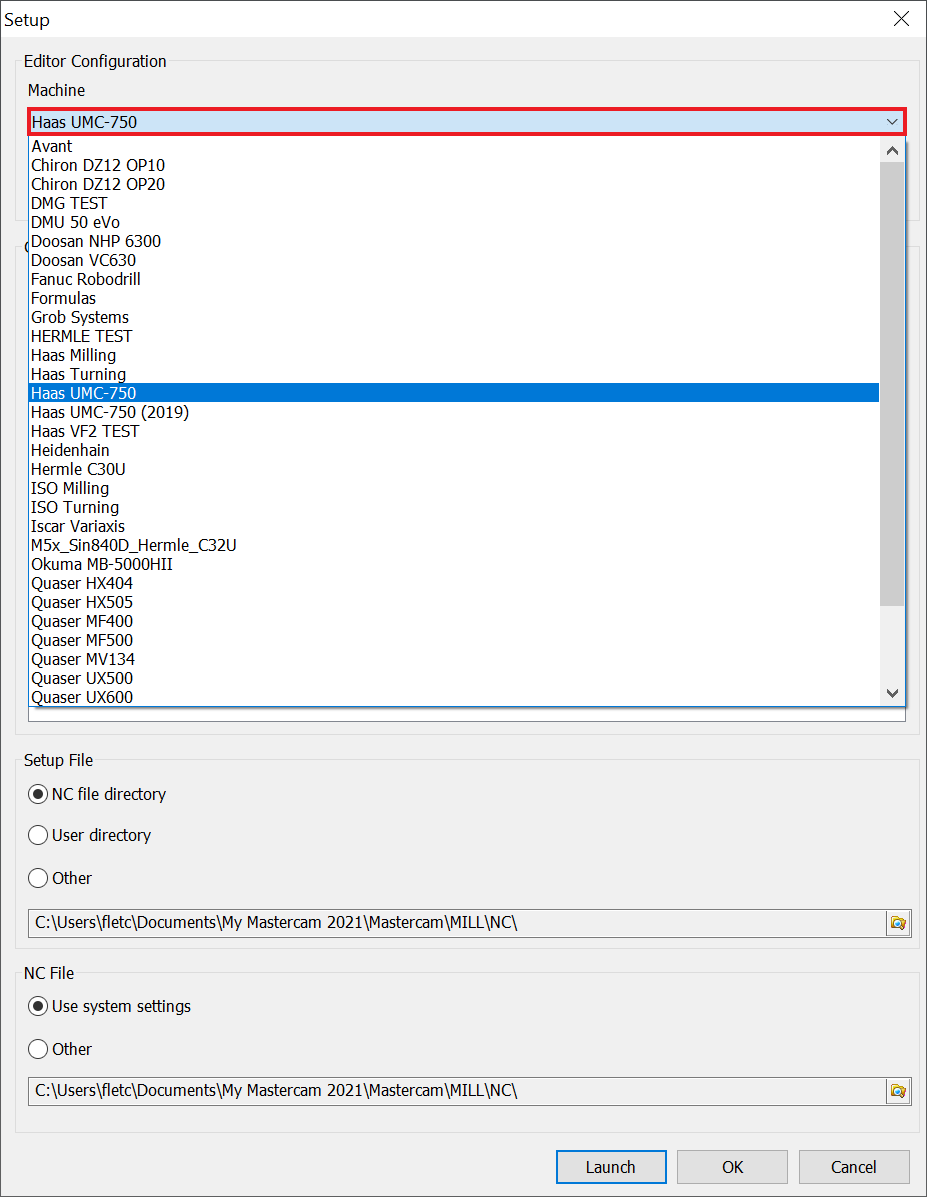Screen dimensions: 927x1197
Task: Select Grob Systems machine
Action: tap(454, 318)
